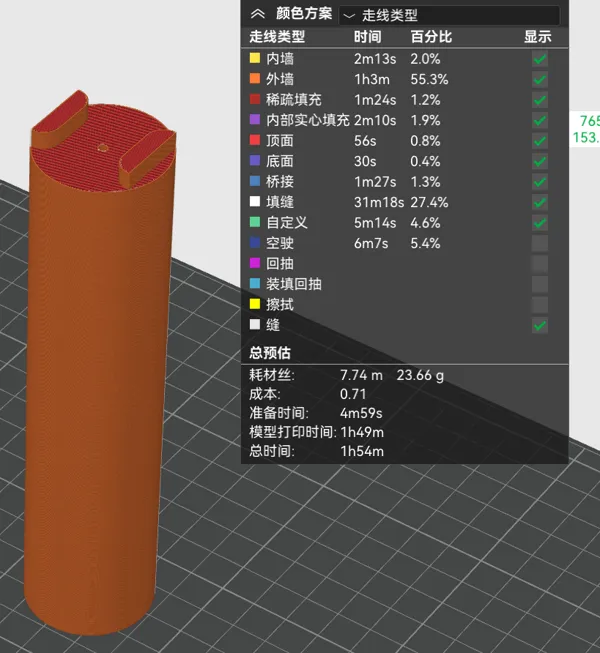Screen dimensions: 600x653
Task: Toggle visibility checkbox for 内墙
Action: [540, 59]
